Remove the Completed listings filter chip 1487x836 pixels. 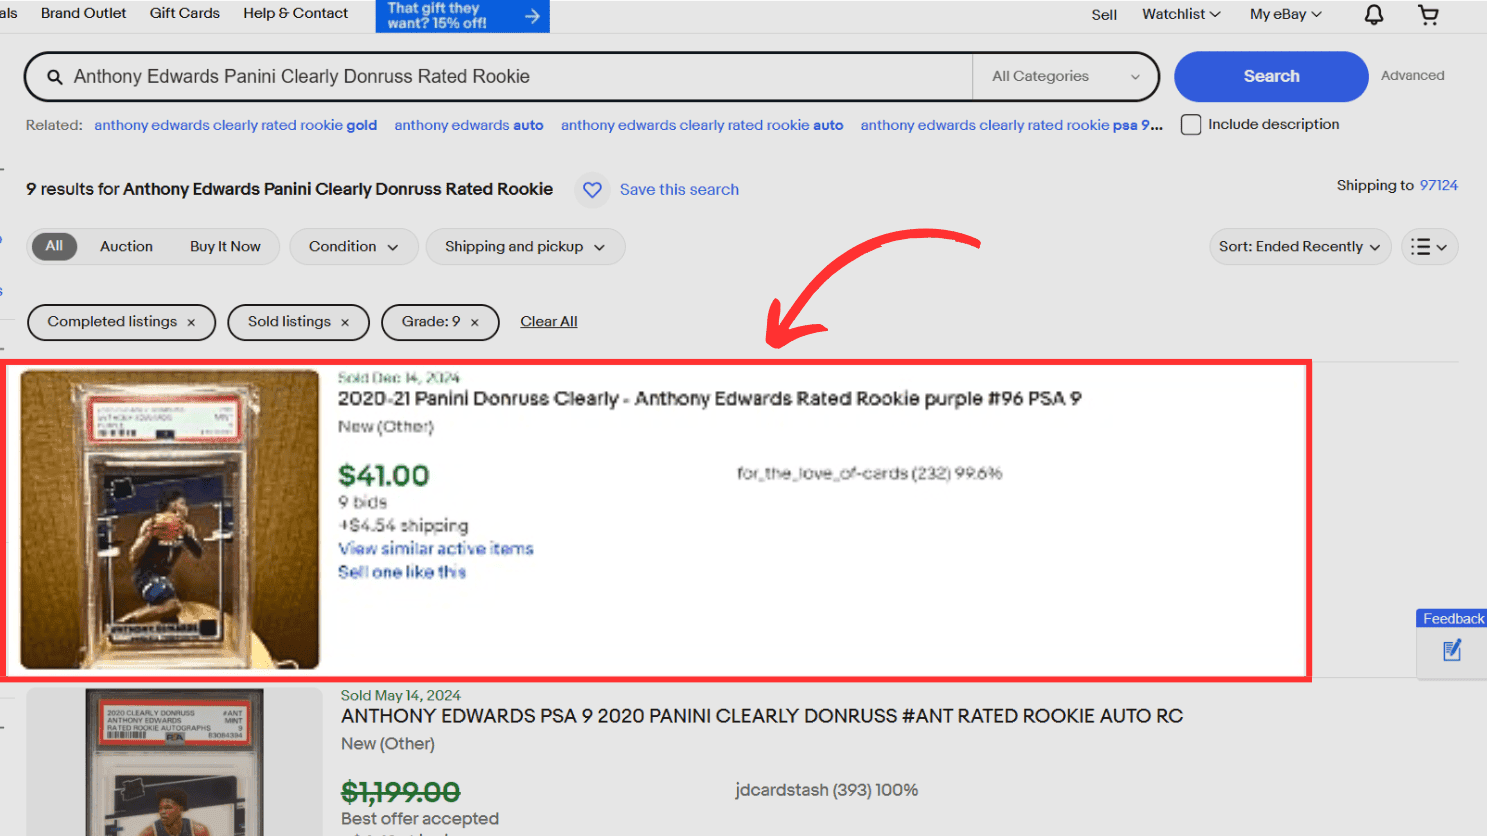[x=191, y=322]
